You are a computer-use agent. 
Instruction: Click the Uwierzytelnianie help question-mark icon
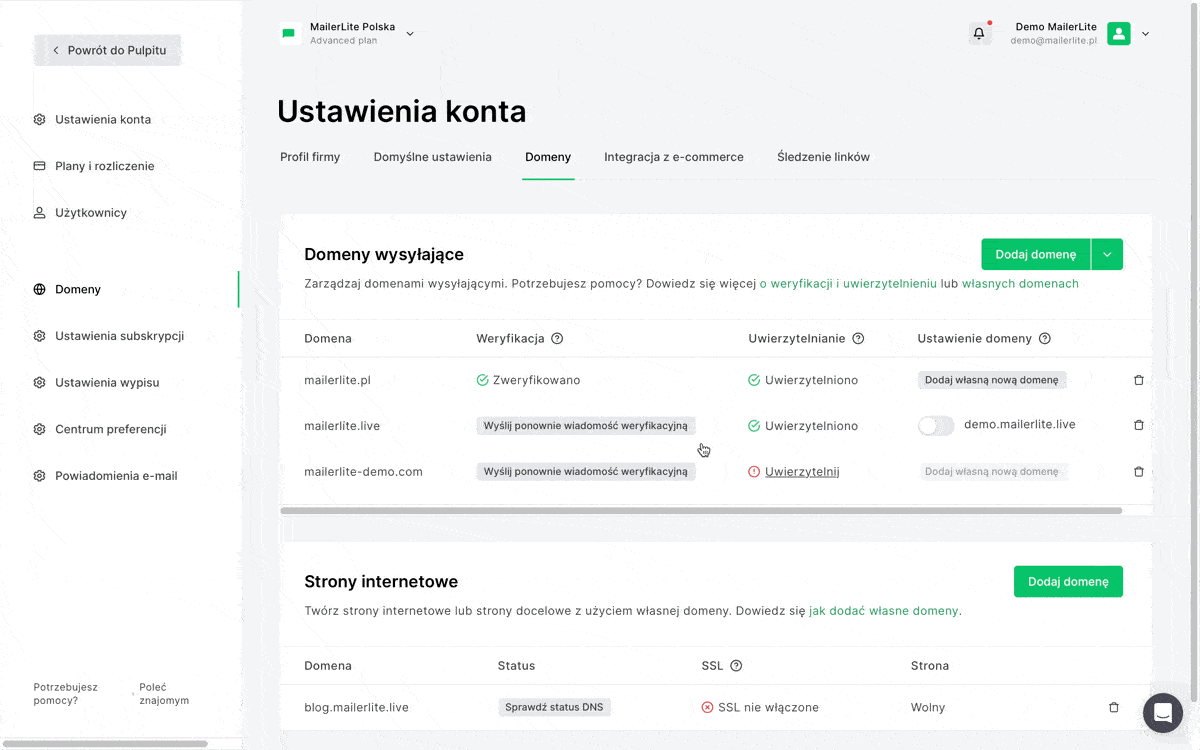pyautogui.click(x=858, y=338)
